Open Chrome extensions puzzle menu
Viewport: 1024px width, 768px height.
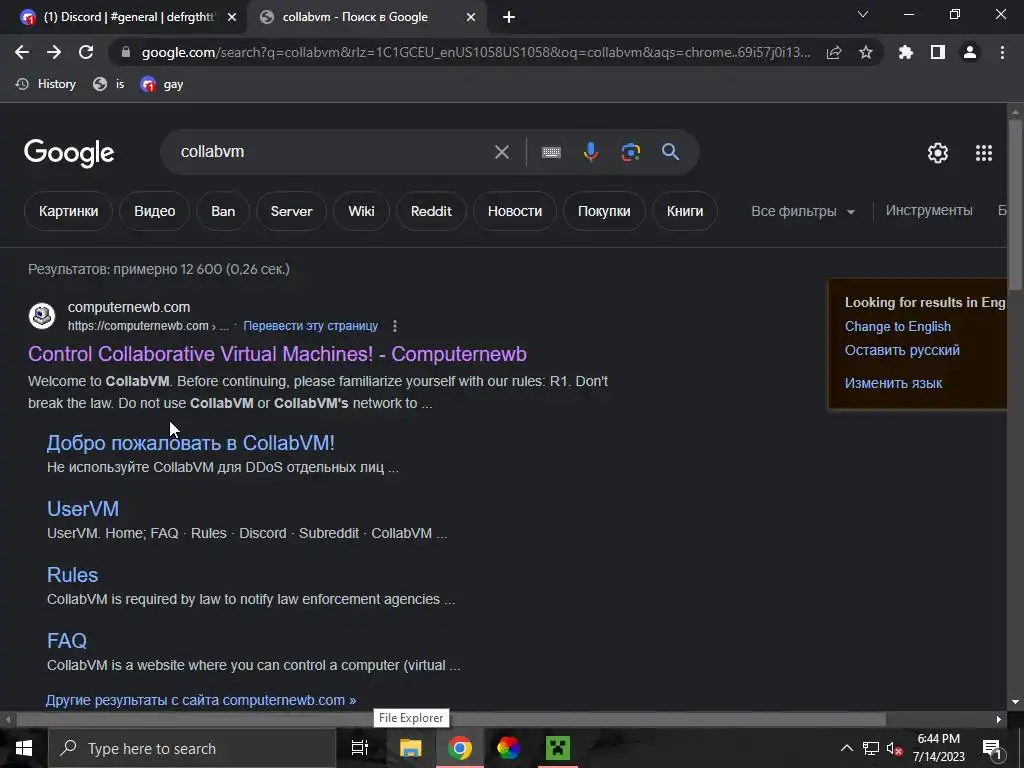[x=905, y=52]
